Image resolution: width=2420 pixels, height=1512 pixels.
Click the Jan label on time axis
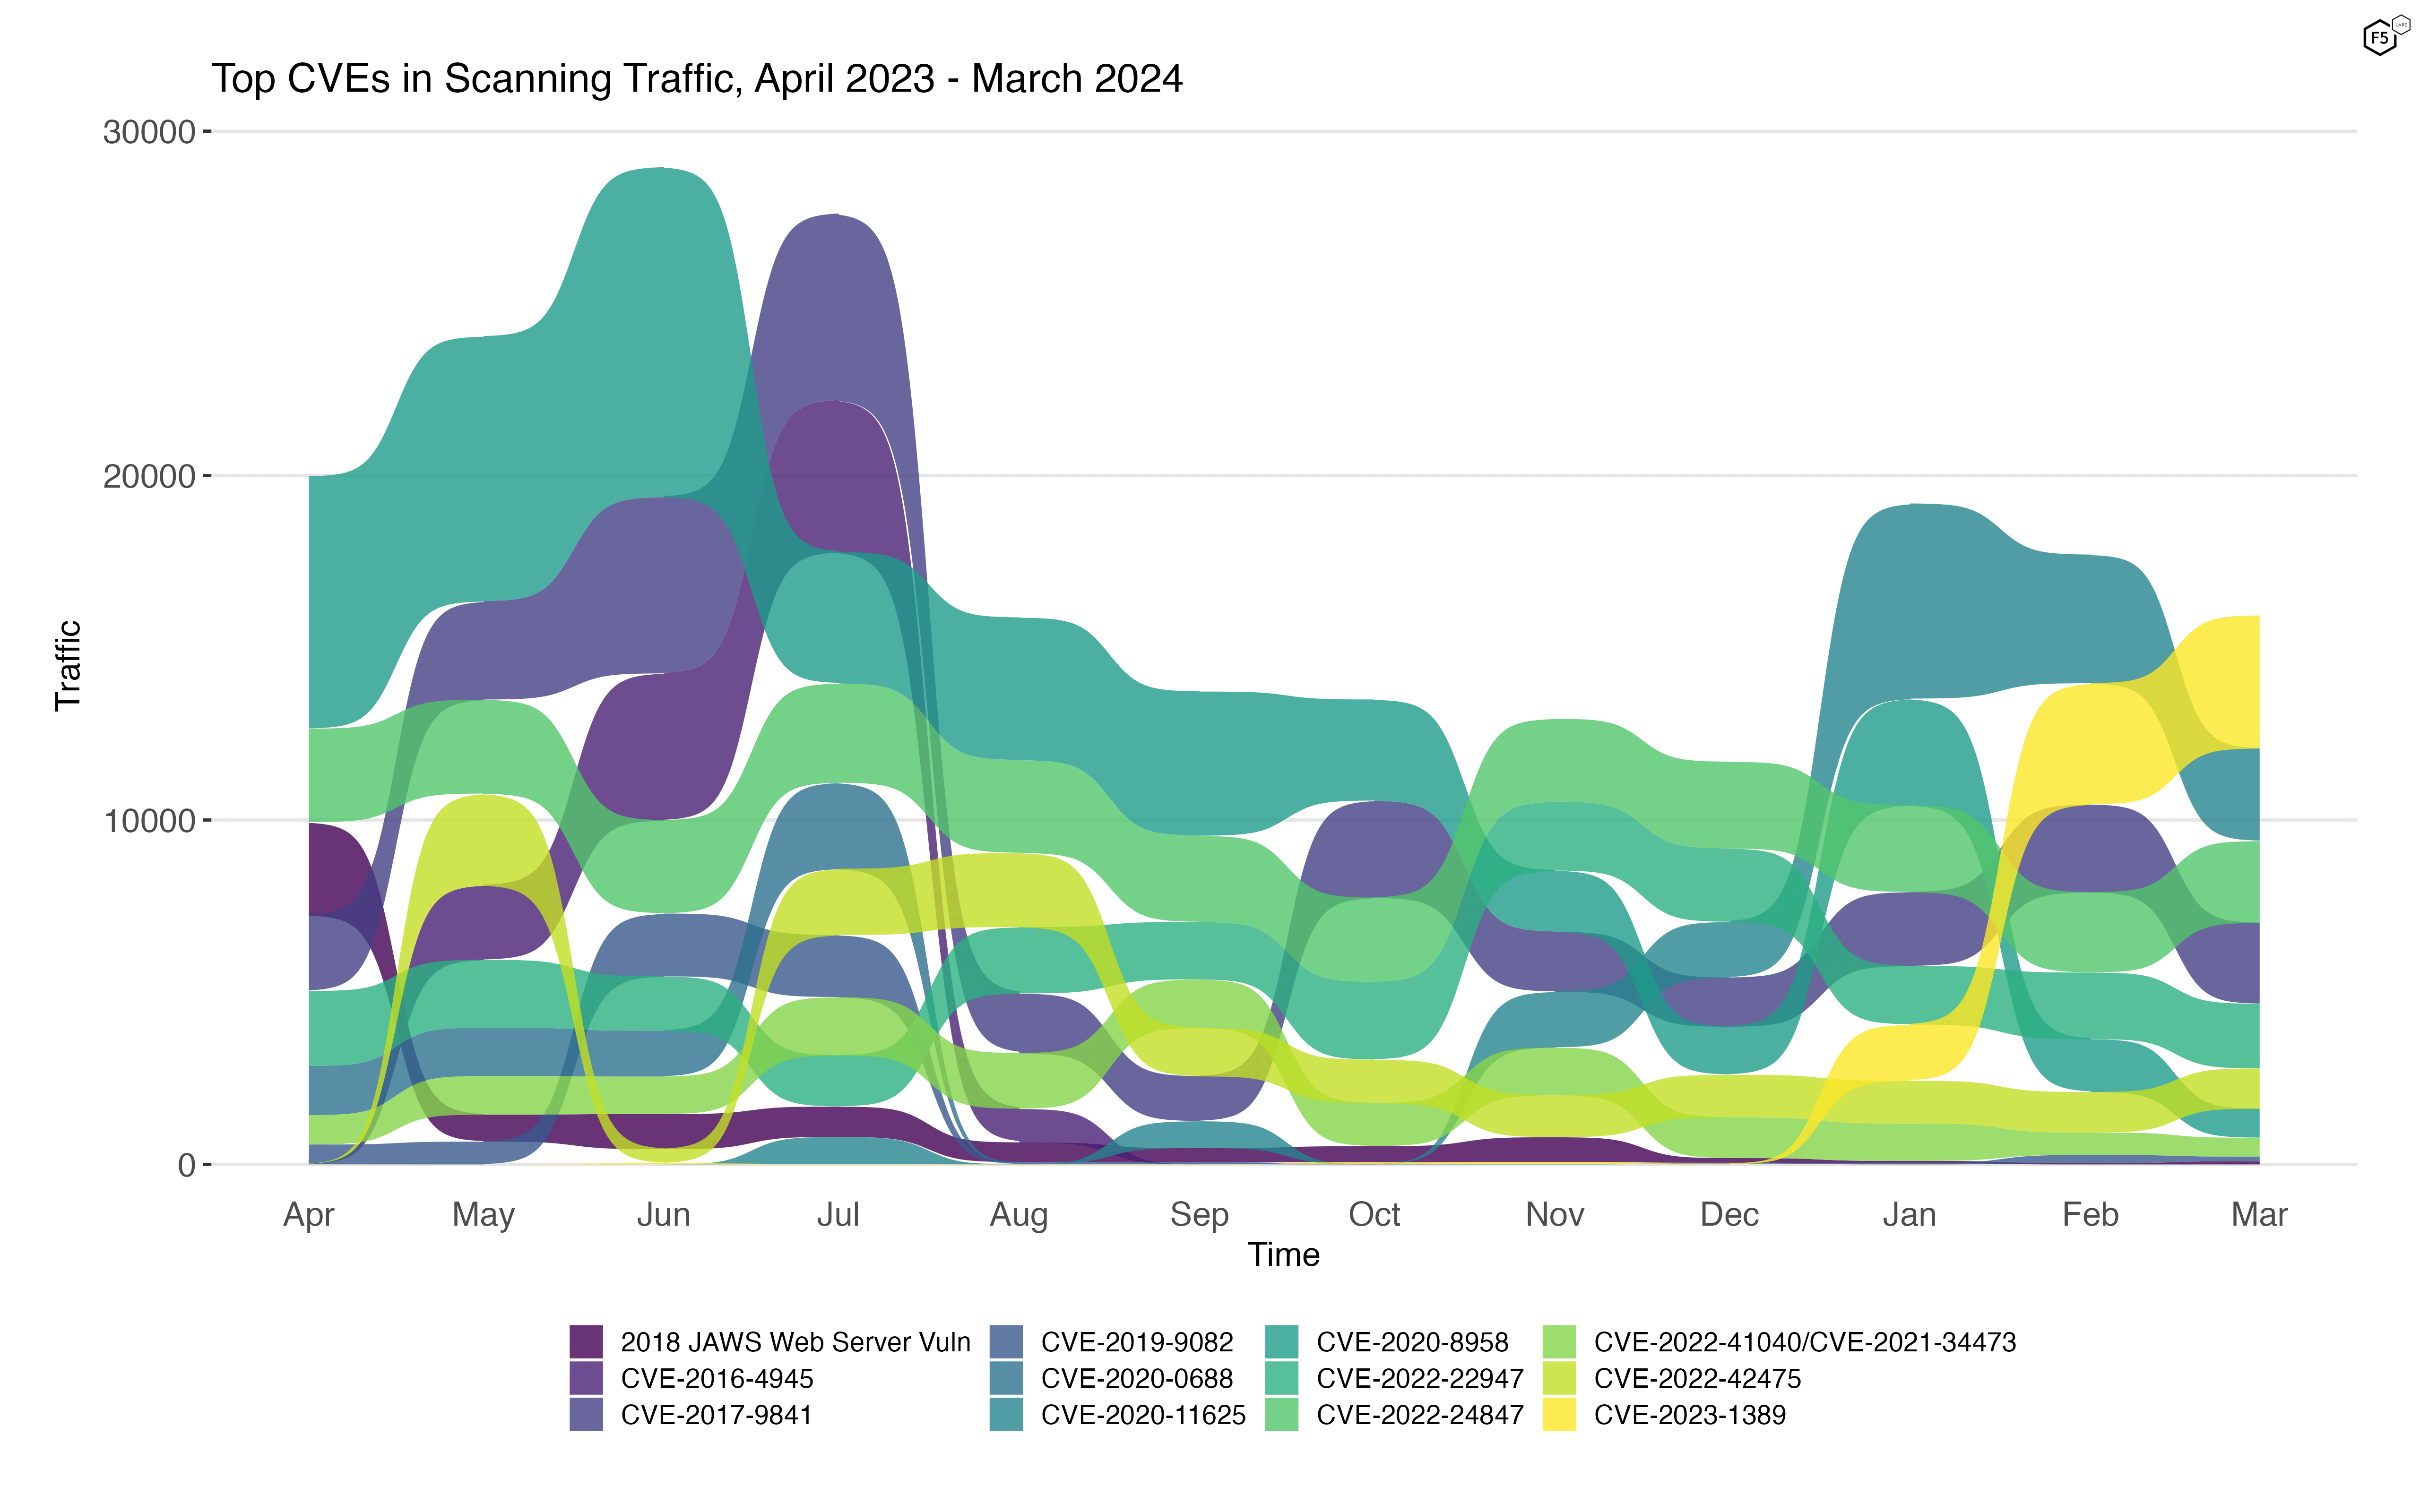tap(1909, 1214)
